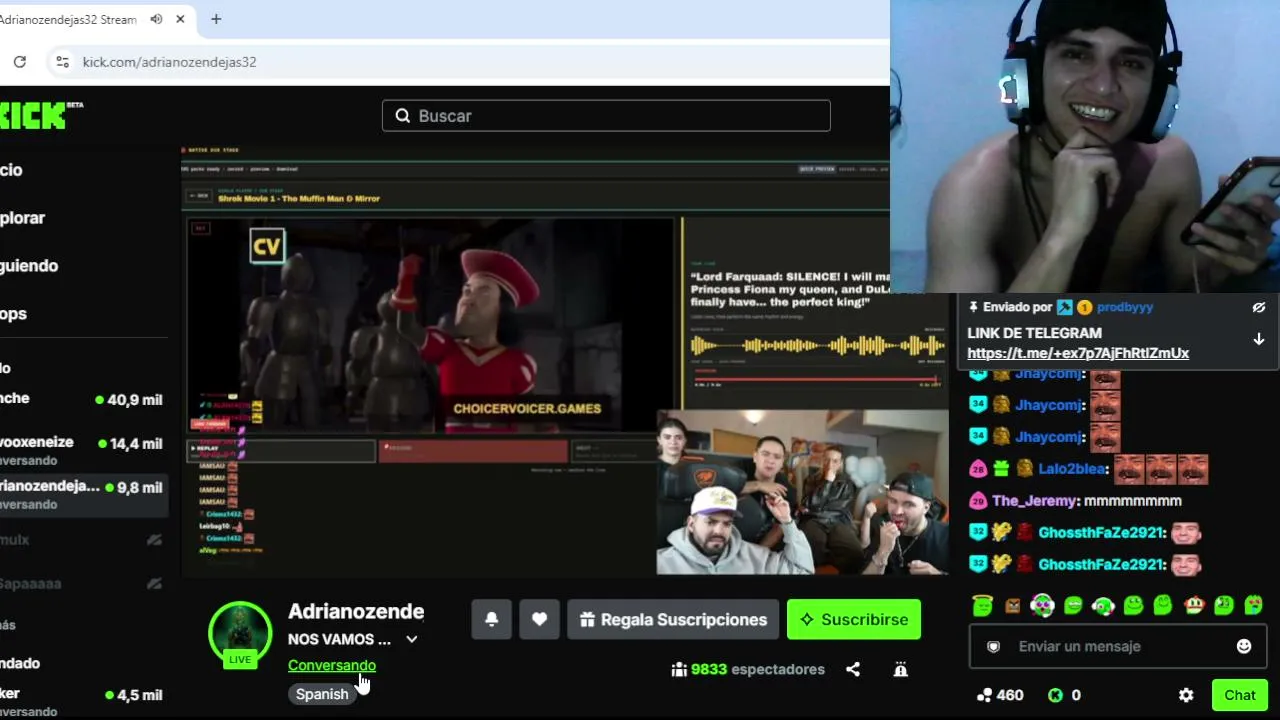Share the stream using the share icon
1280x720 pixels.
pyautogui.click(x=853, y=670)
